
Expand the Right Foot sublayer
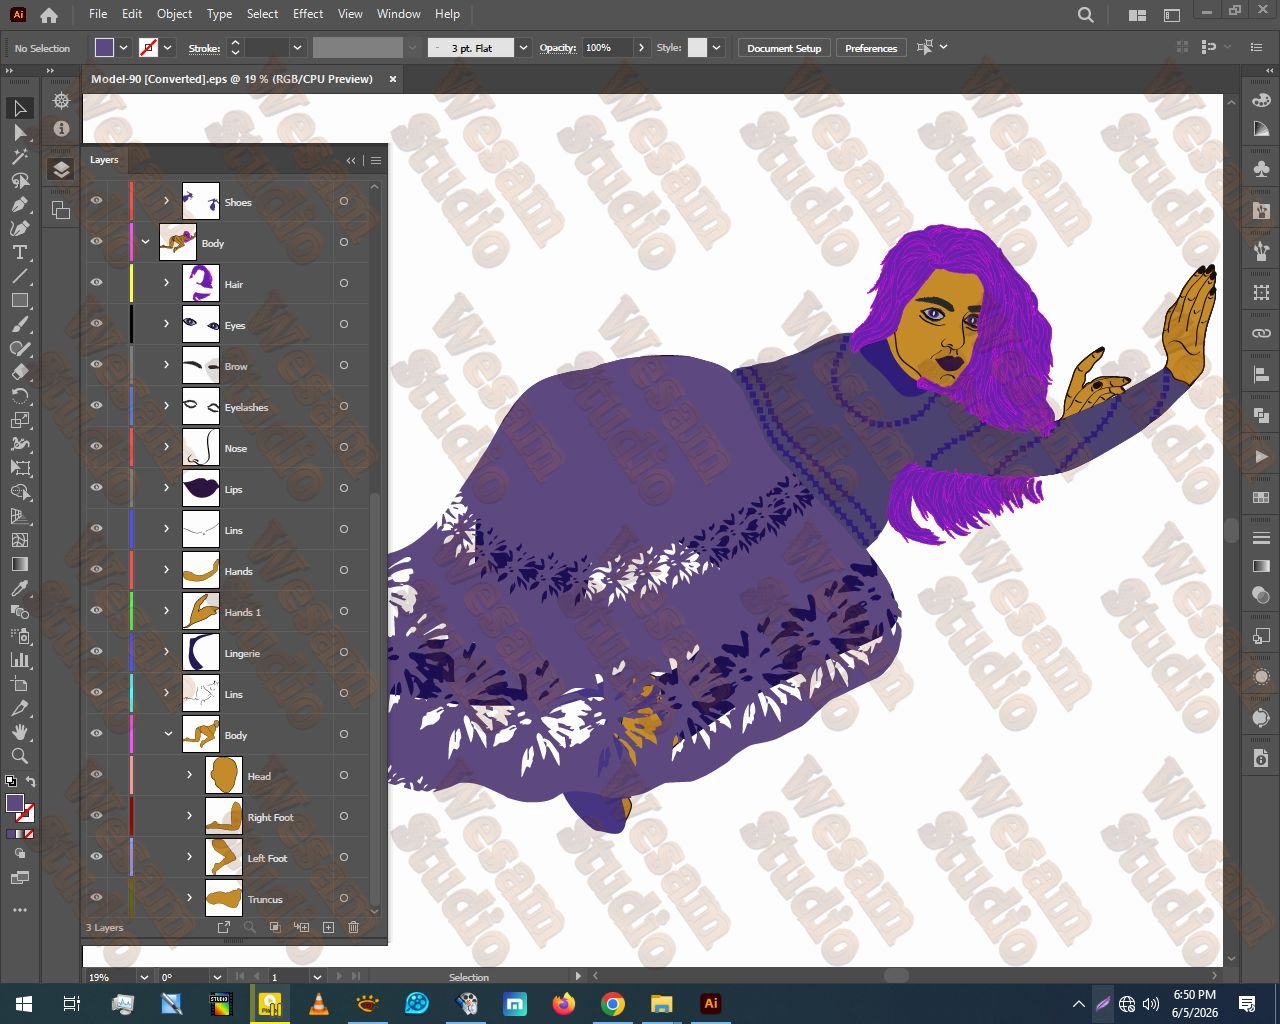(189, 816)
